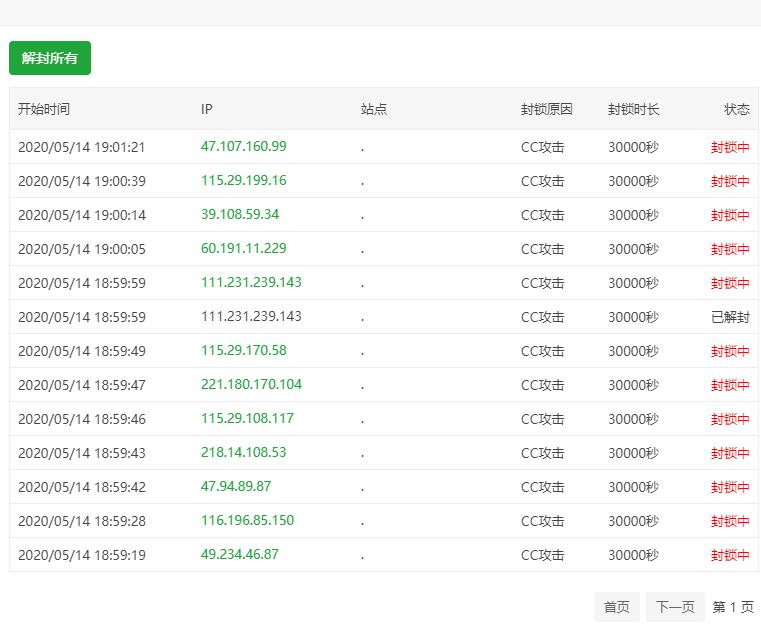Select IP 115.29.199.16

click(244, 180)
